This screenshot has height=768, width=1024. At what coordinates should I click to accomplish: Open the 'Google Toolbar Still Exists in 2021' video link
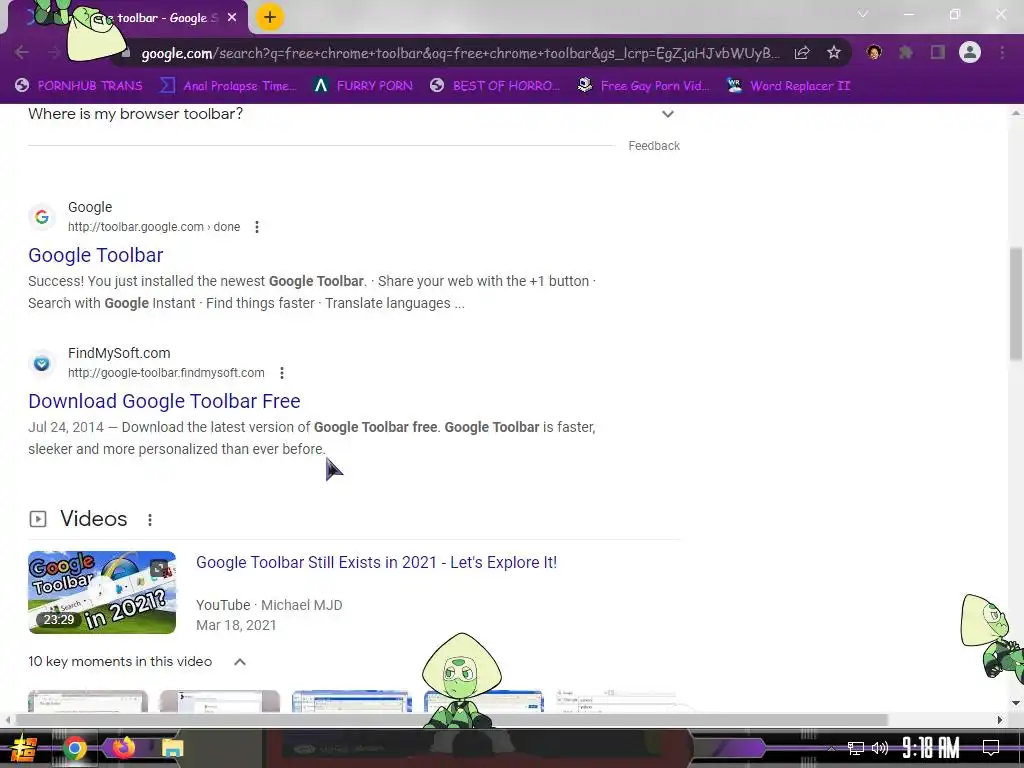click(376, 562)
